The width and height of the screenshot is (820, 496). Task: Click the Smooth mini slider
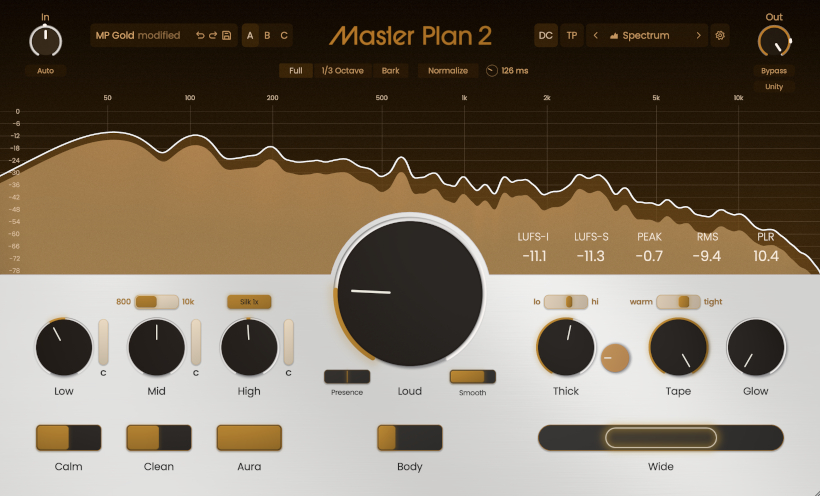pos(473,377)
